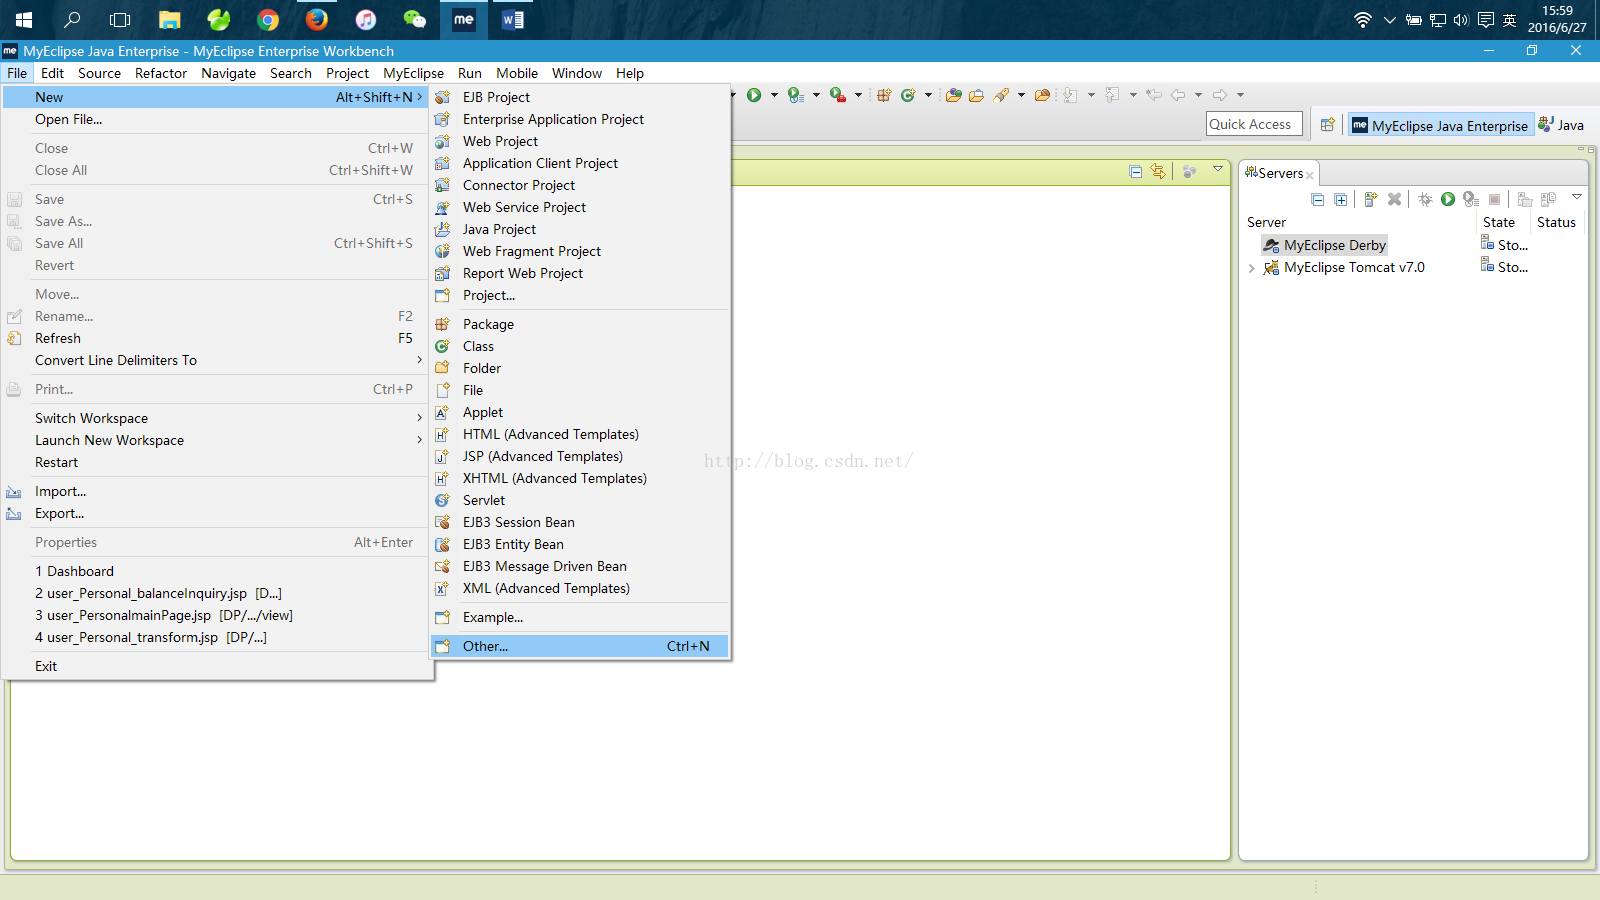The height and width of the screenshot is (900, 1600).
Task: Expand Convert Line Delimiters To submenu
Action: 216,360
